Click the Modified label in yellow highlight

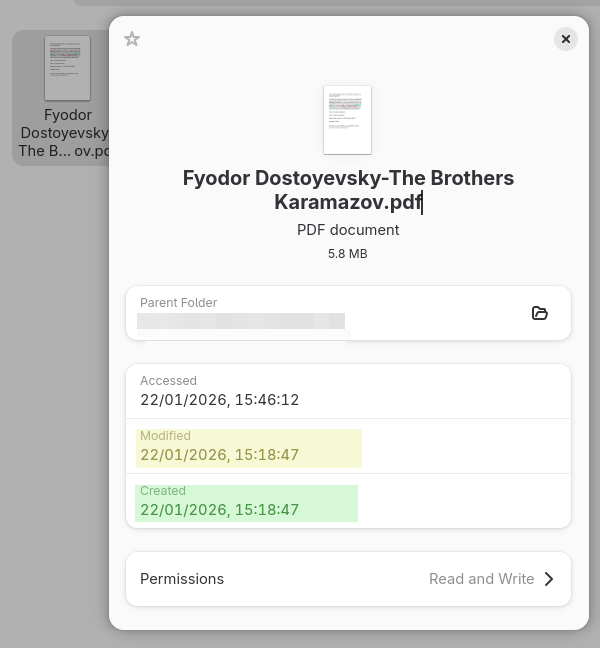[x=166, y=436]
